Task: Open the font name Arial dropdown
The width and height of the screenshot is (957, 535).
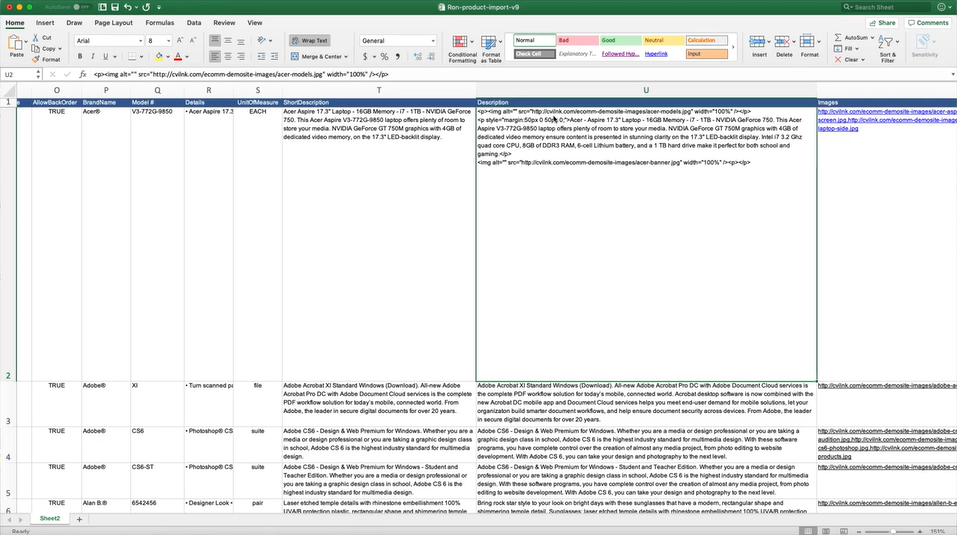Action: coord(140,41)
